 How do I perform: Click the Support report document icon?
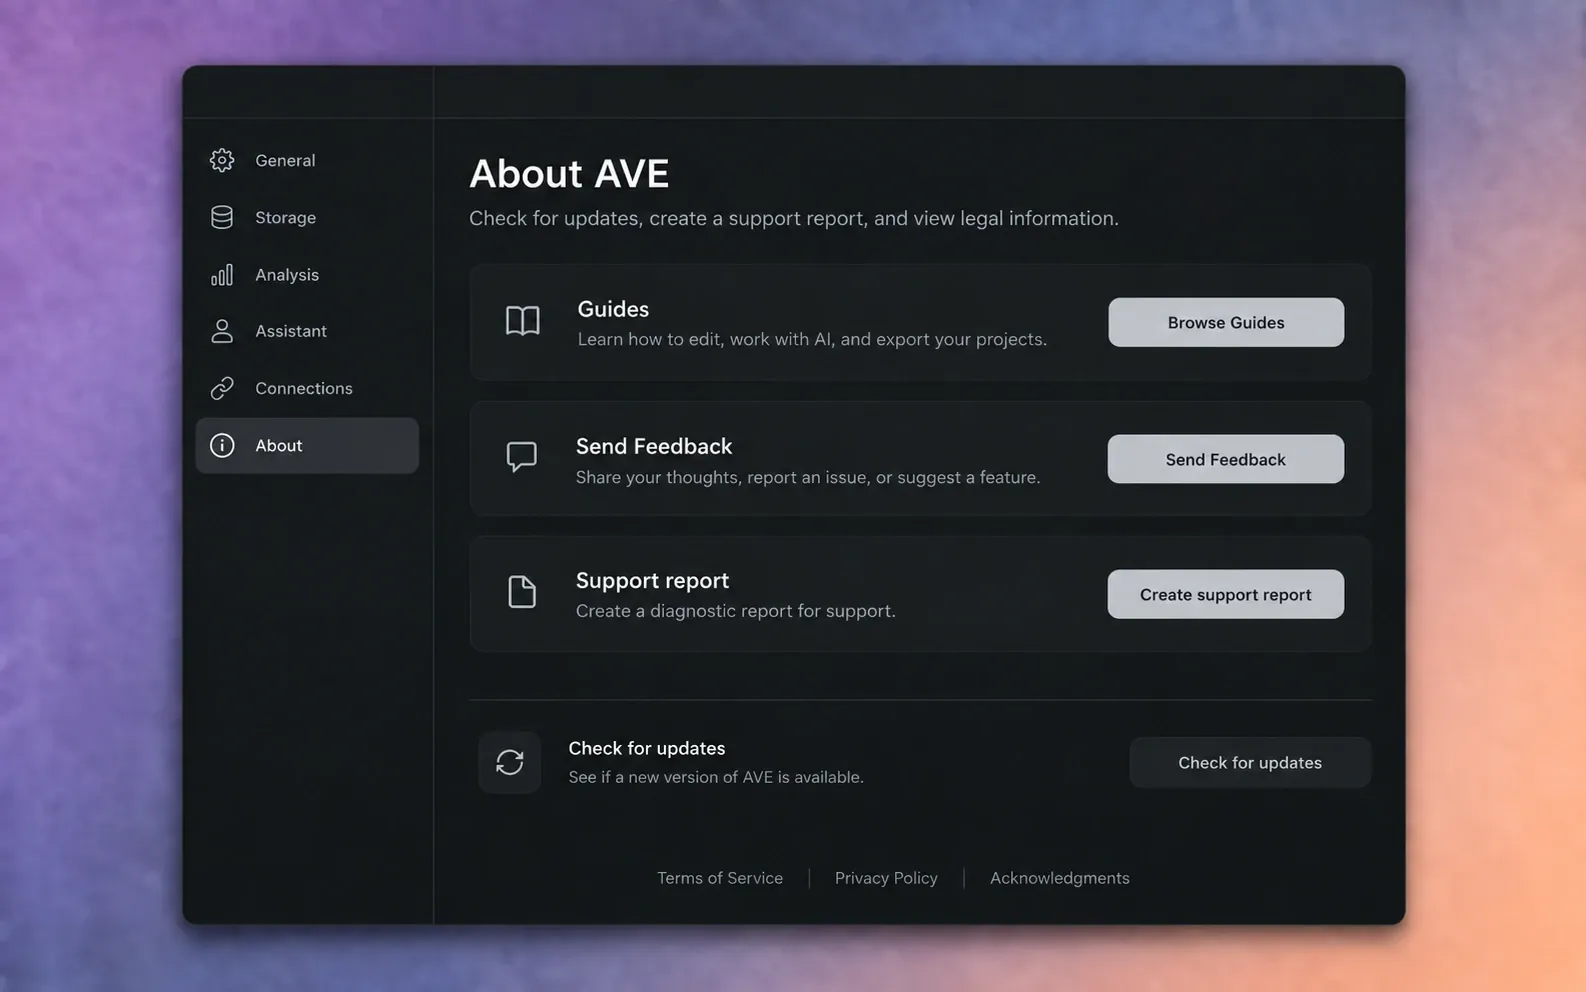click(x=521, y=592)
